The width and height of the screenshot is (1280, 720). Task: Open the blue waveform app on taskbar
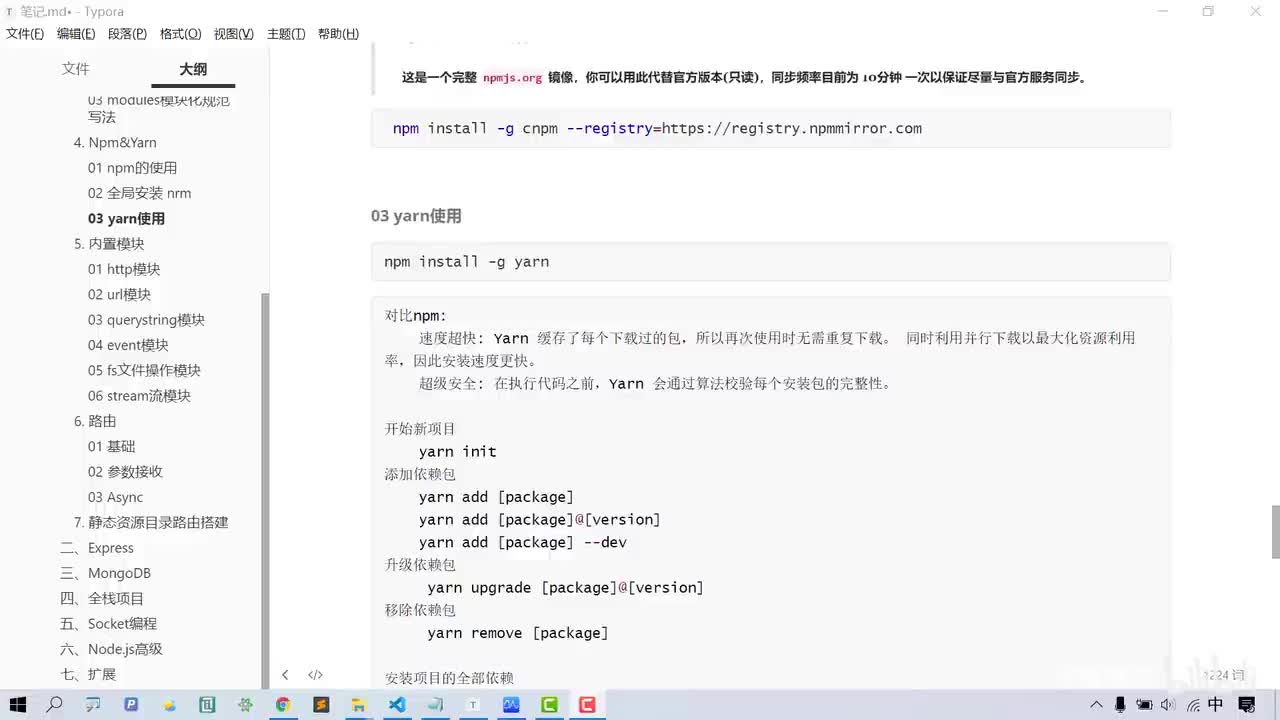click(511, 705)
